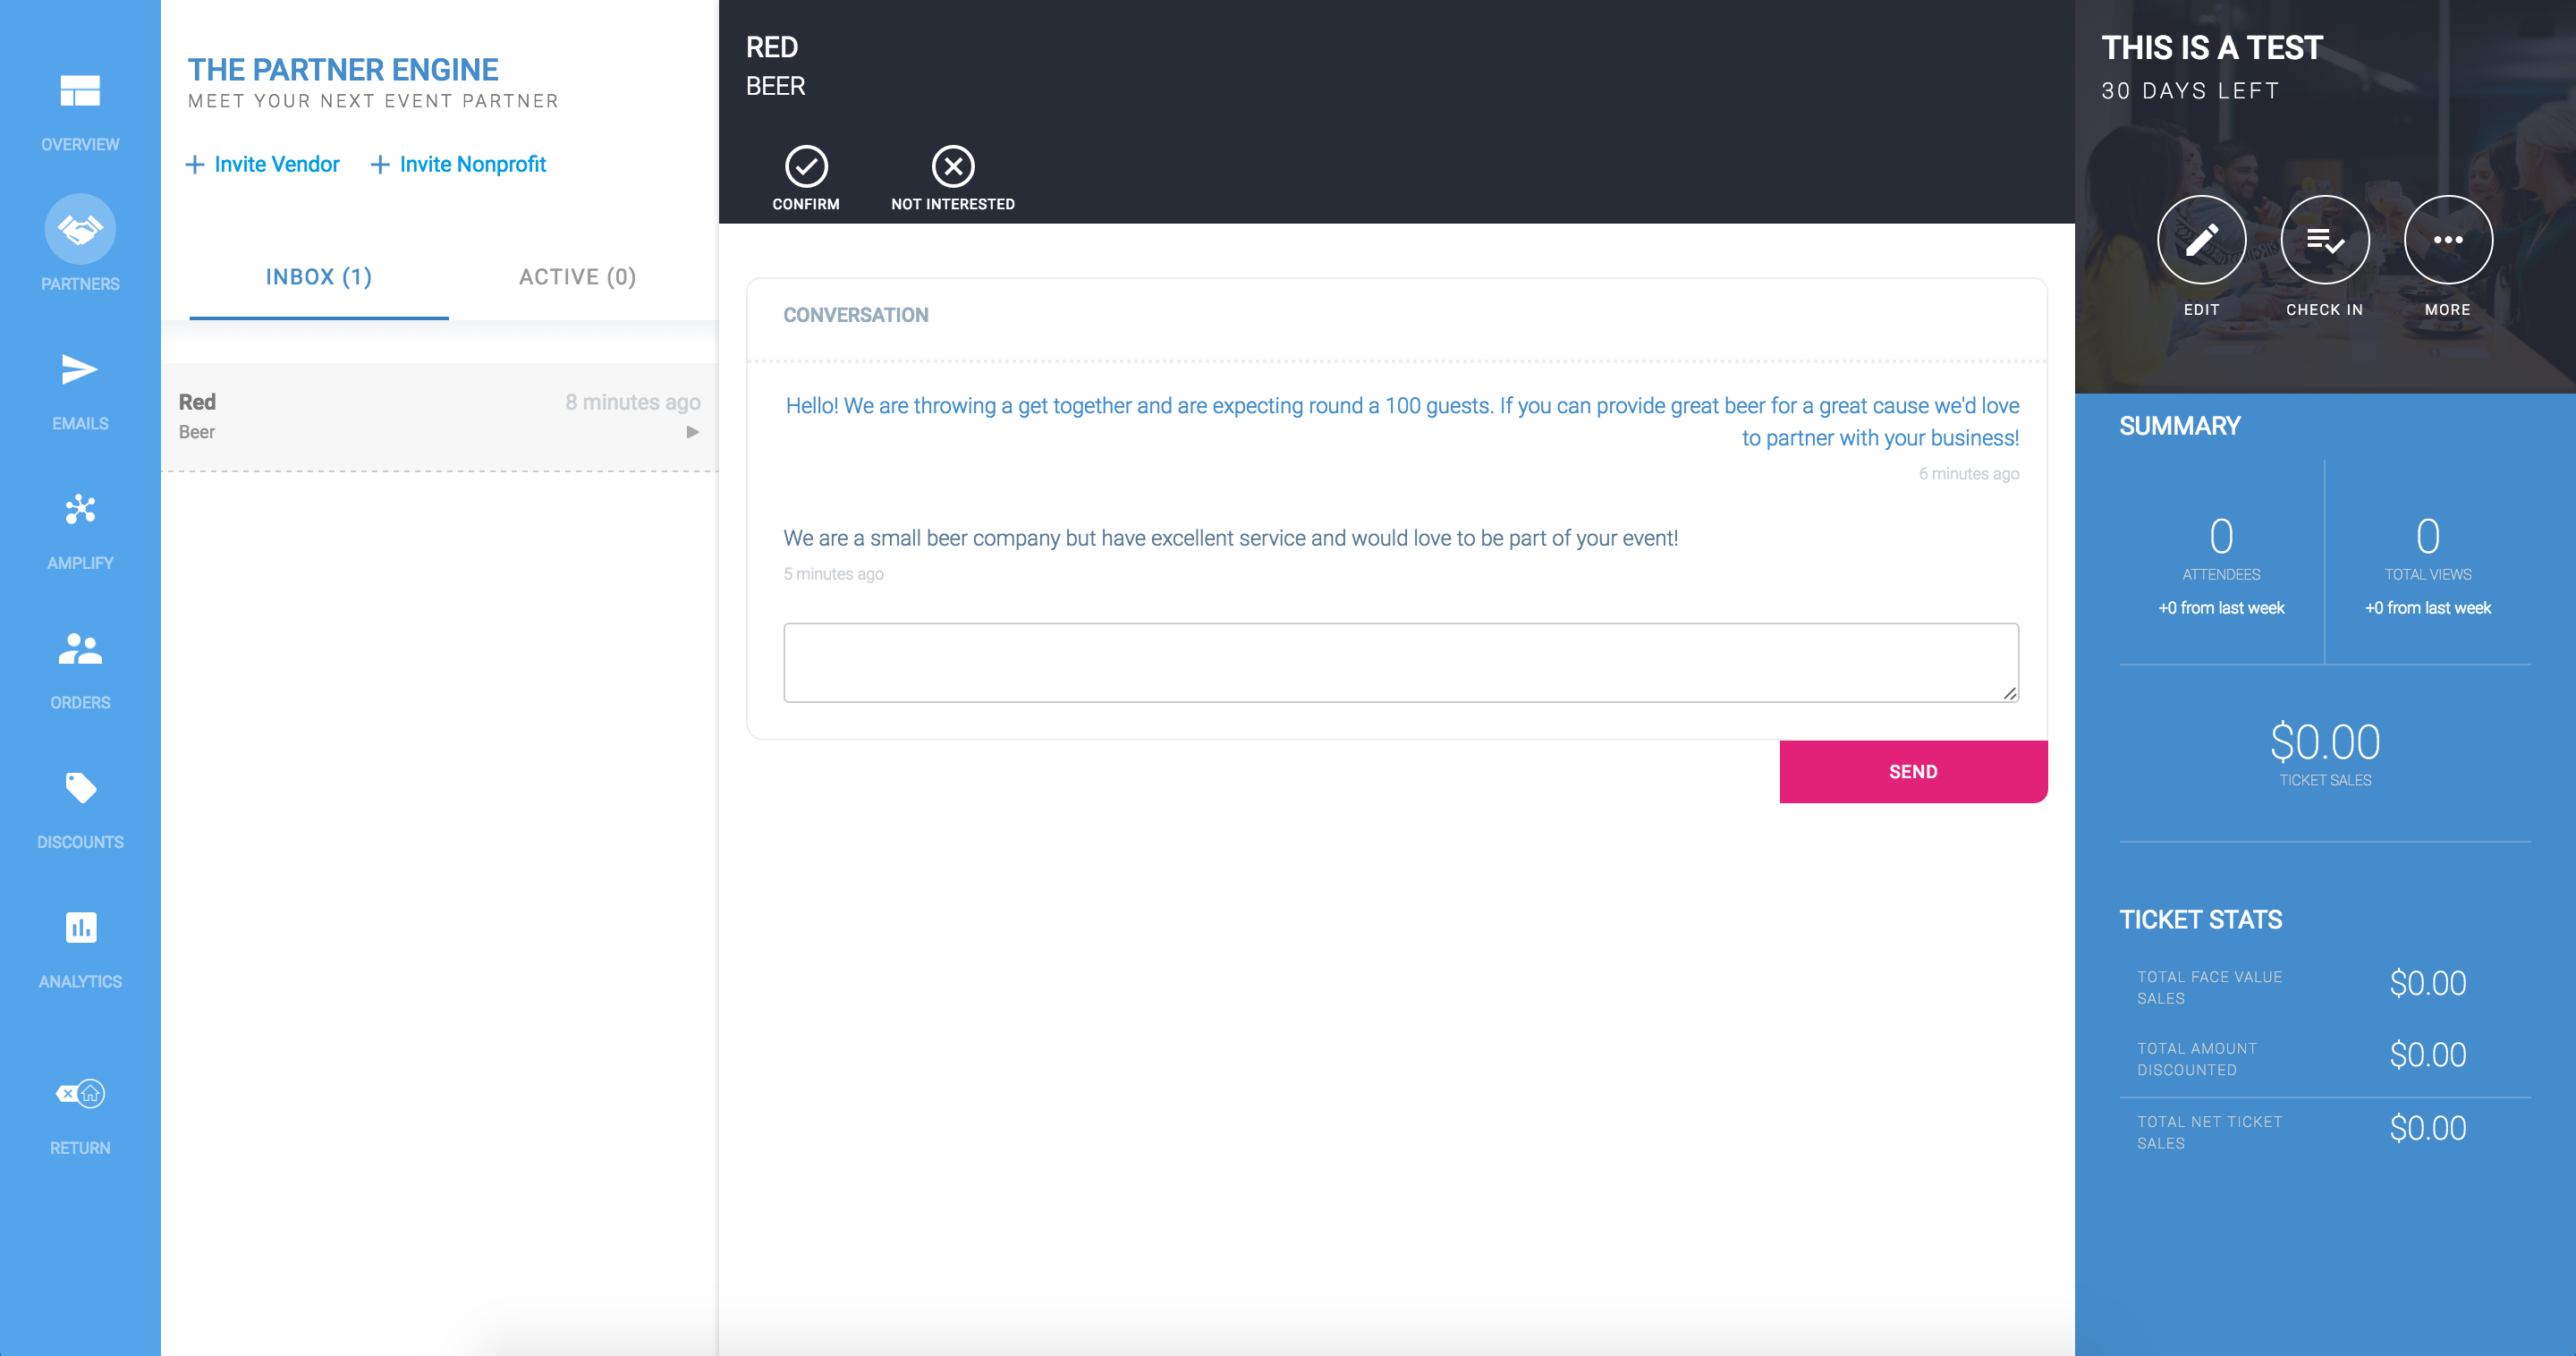This screenshot has height=1356, width=2576.
Task: Expand Red Beer inbox item arrow
Action: tap(692, 432)
